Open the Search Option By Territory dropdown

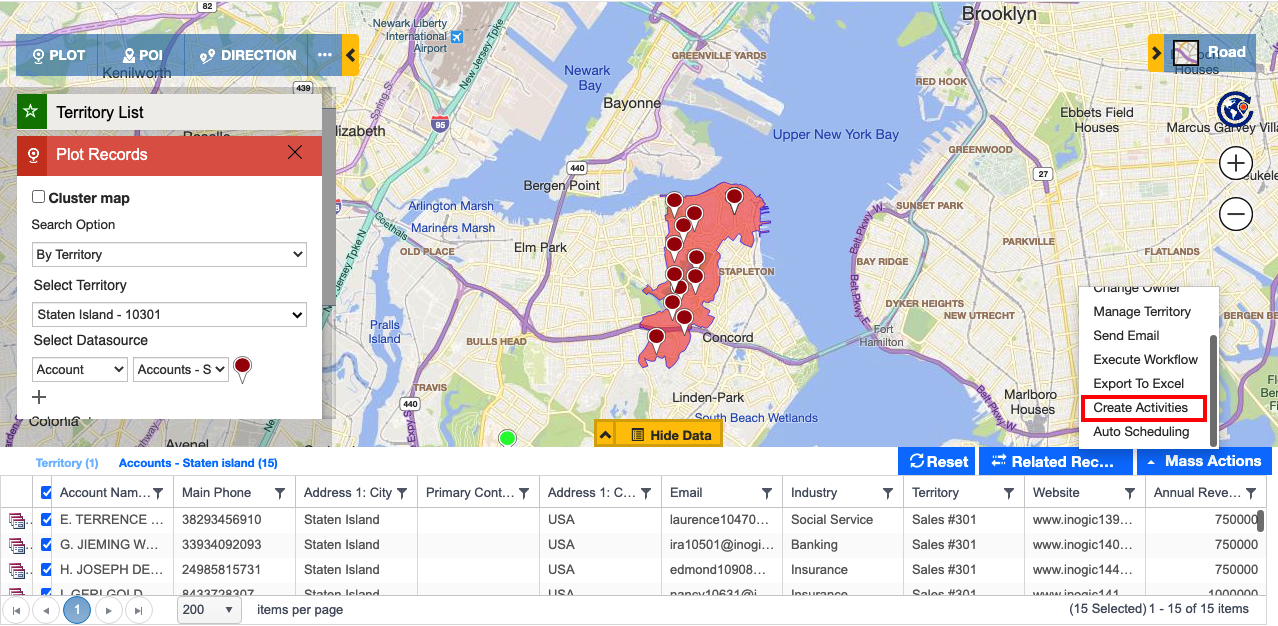pos(169,255)
